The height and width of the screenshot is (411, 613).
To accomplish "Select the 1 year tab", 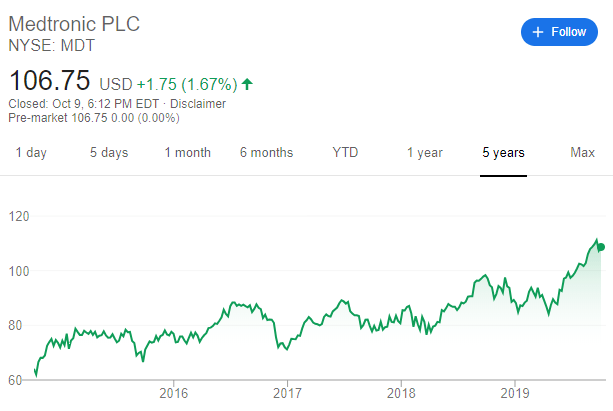I will pyautogui.click(x=425, y=153).
